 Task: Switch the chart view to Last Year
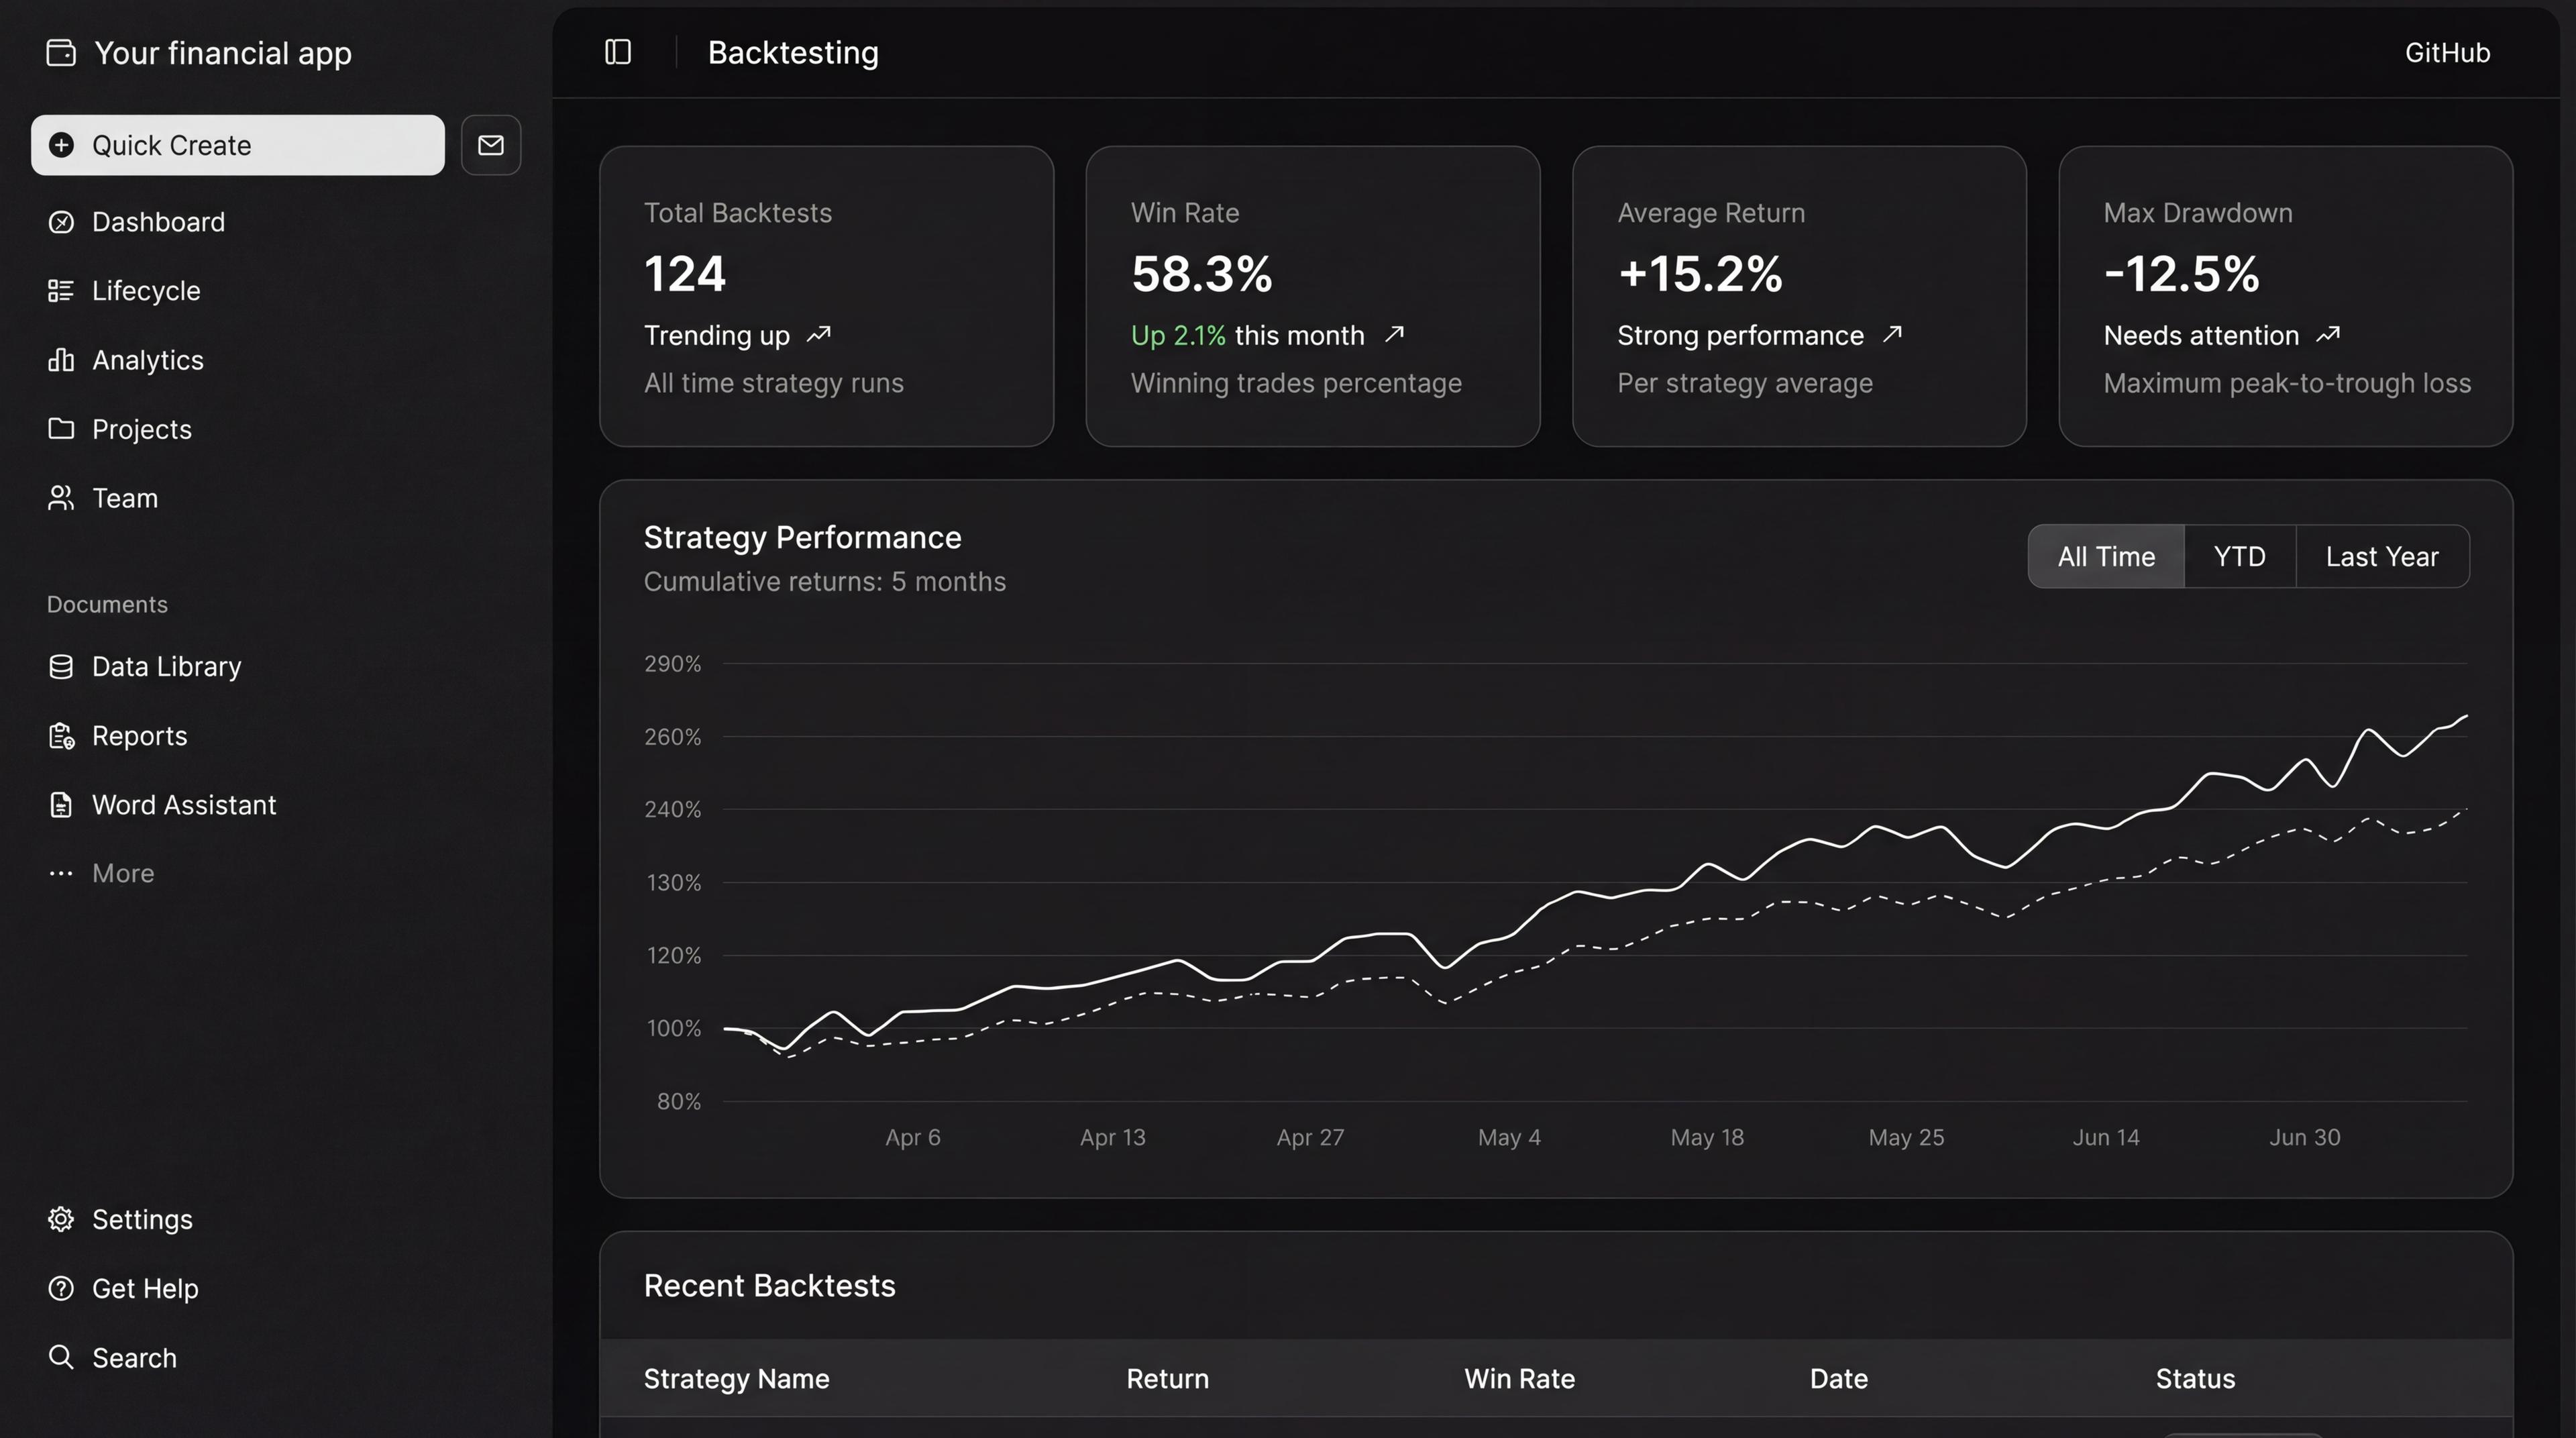click(x=2382, y=556)
